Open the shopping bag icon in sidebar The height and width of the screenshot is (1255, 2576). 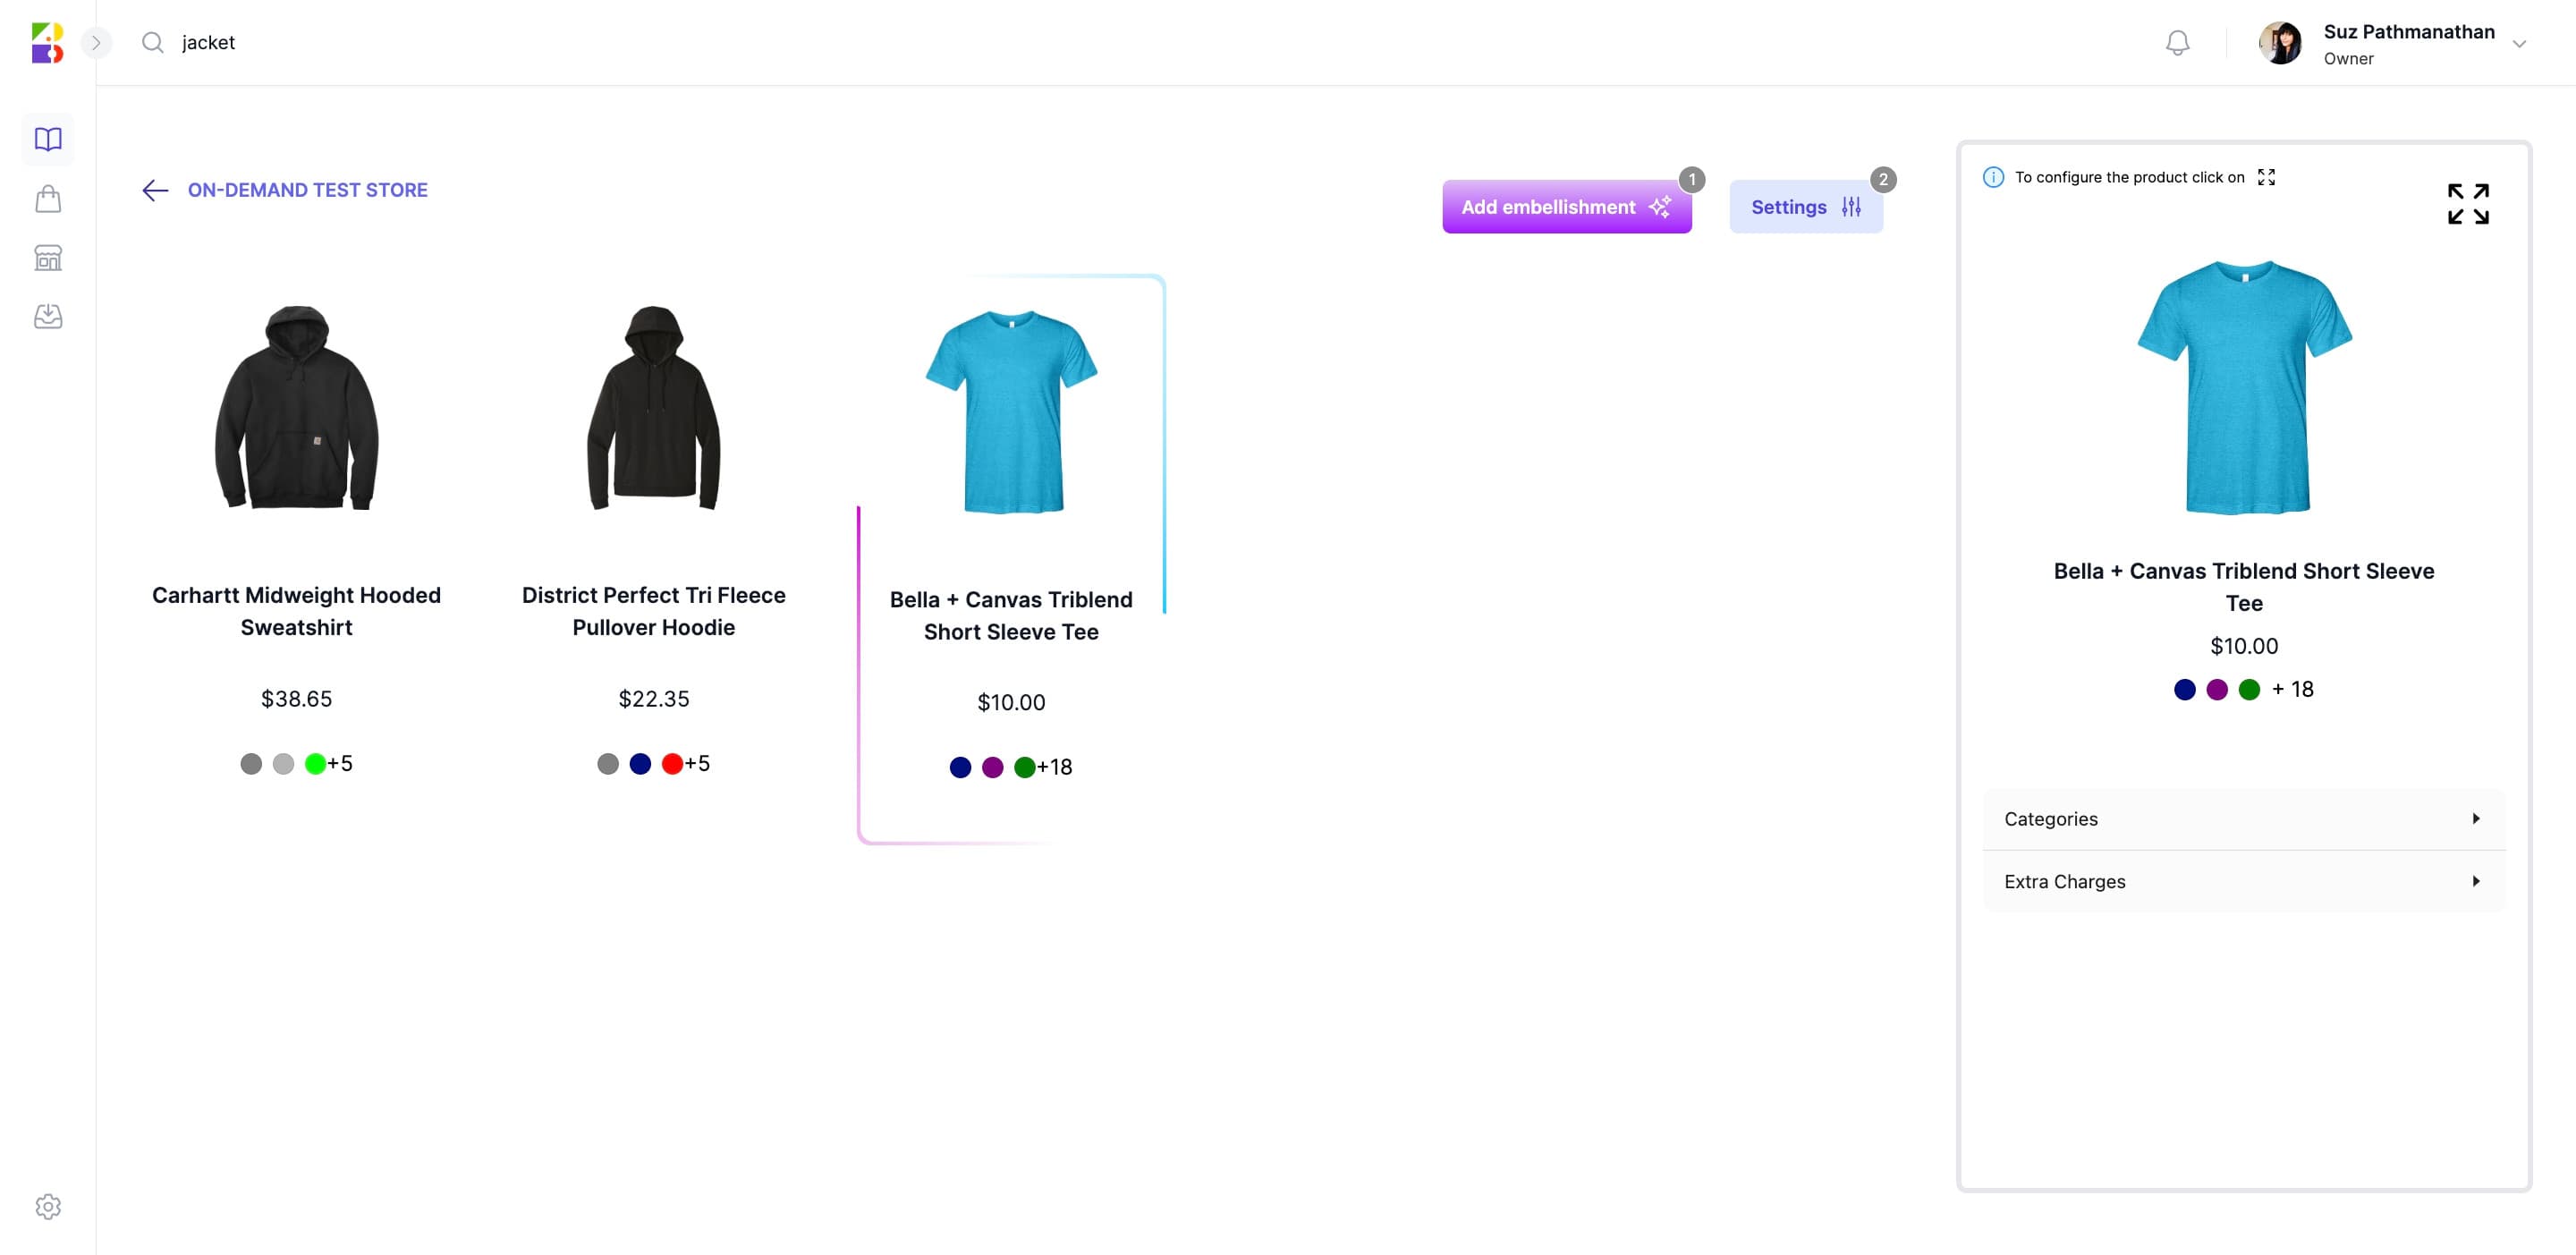[x=48, y=199]
